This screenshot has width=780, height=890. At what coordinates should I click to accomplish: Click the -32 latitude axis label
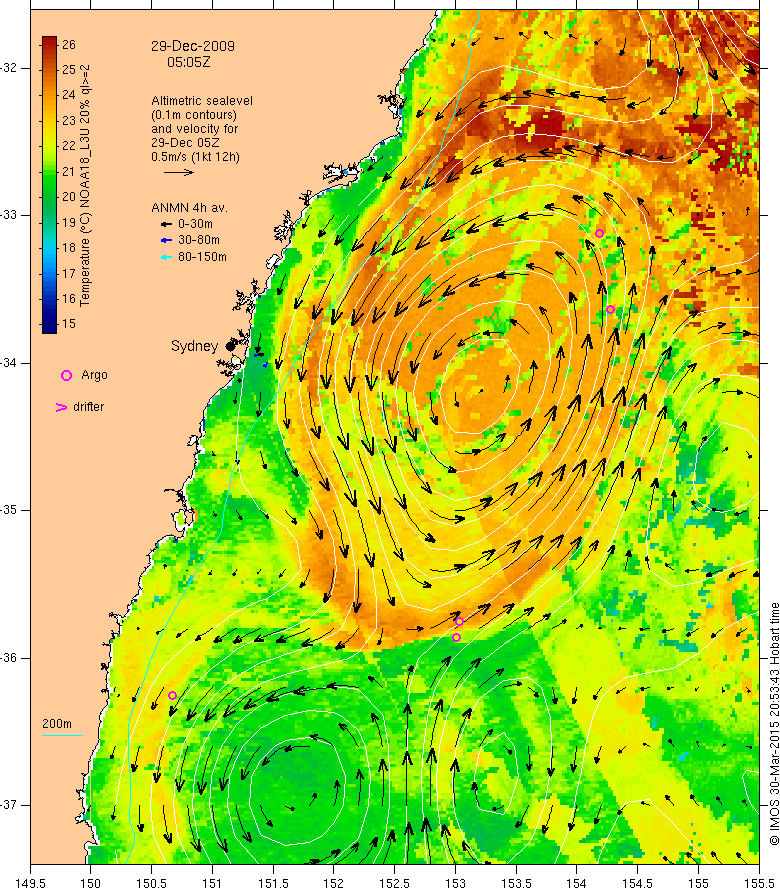(9, 68)
